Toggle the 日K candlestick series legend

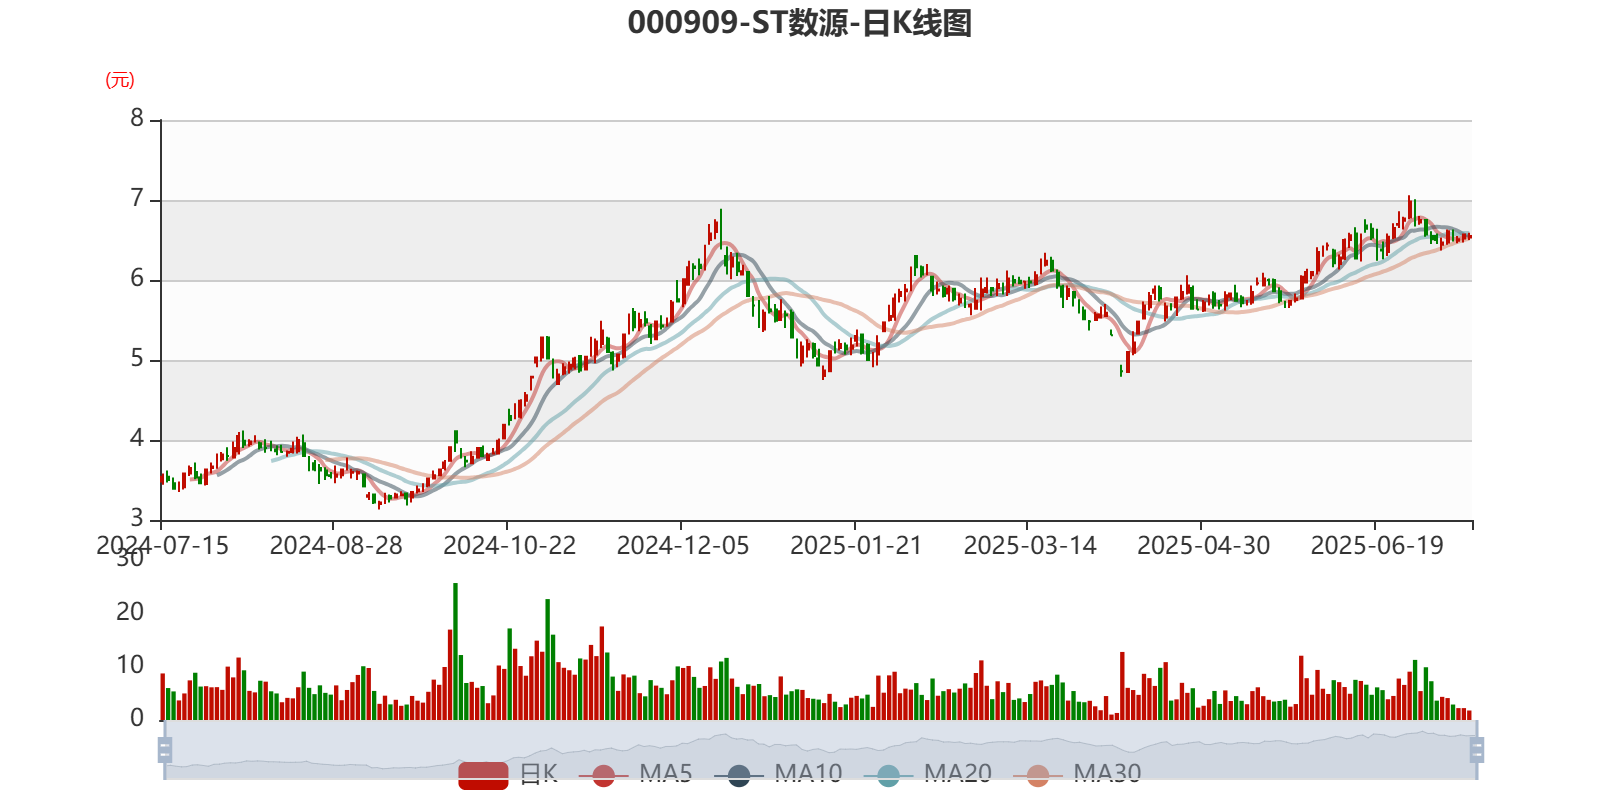pos(509,774)
